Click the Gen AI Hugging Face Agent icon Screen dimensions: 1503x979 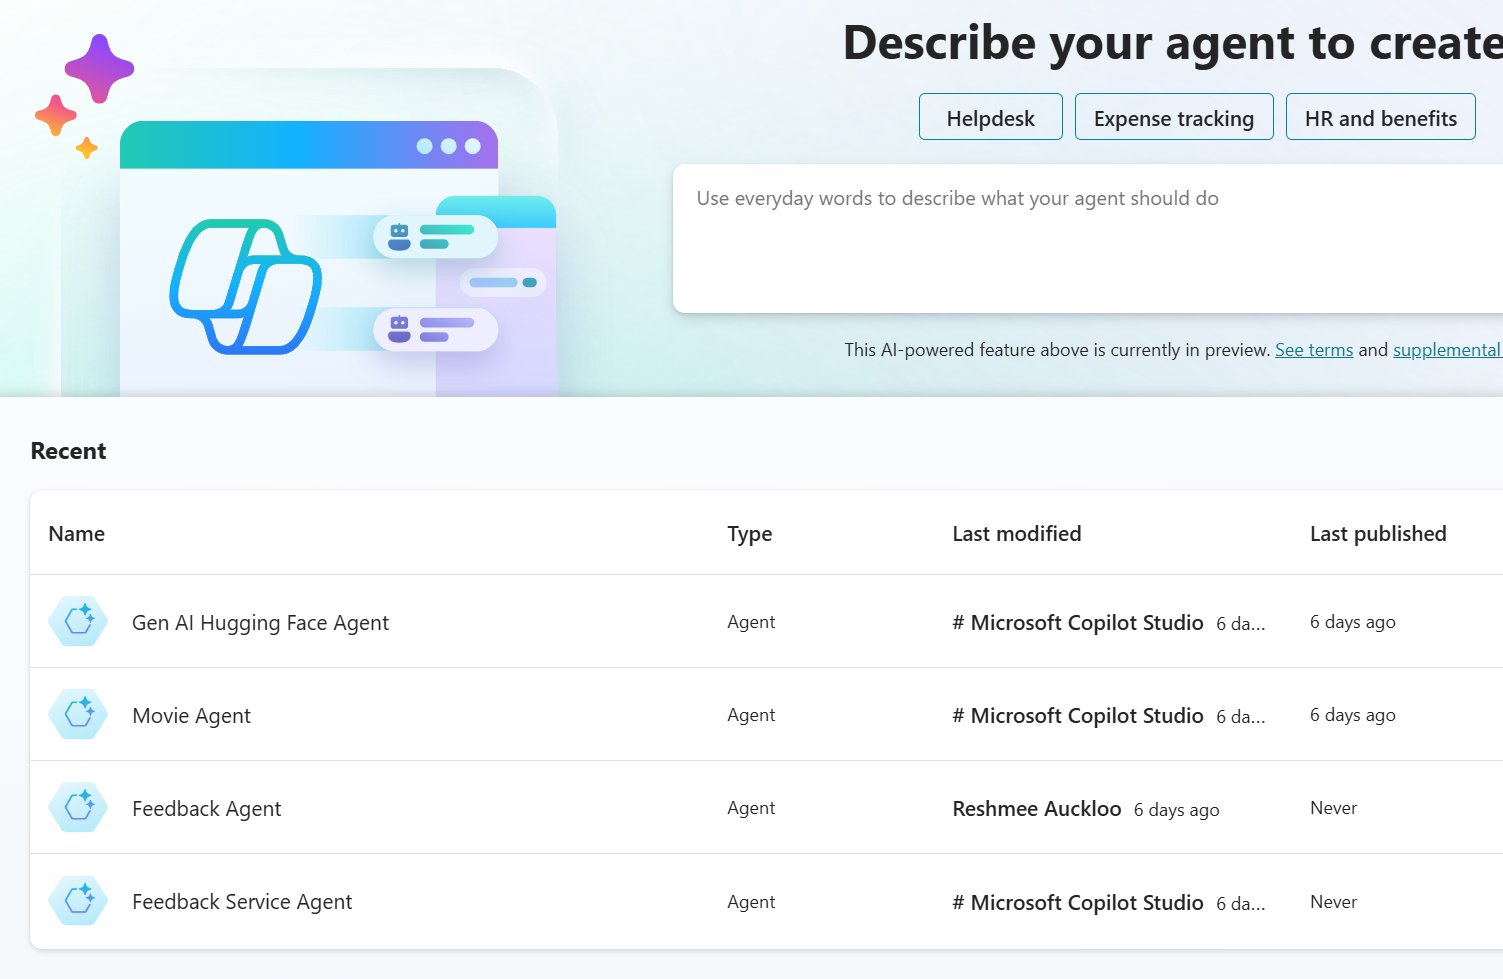click(x=78, y=621)
